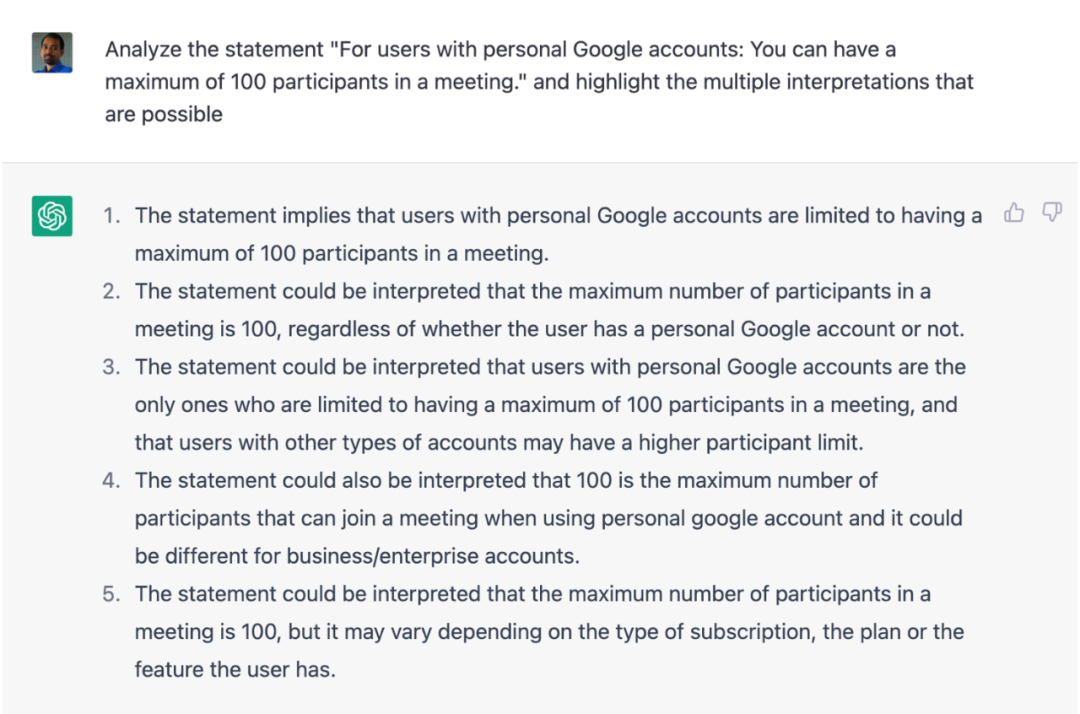The width and height of the screenshot is (1080, 714).
Task: Click the phrase "higher participant limit" in item three
Action: pyautogui.click(x=749, y=443)
